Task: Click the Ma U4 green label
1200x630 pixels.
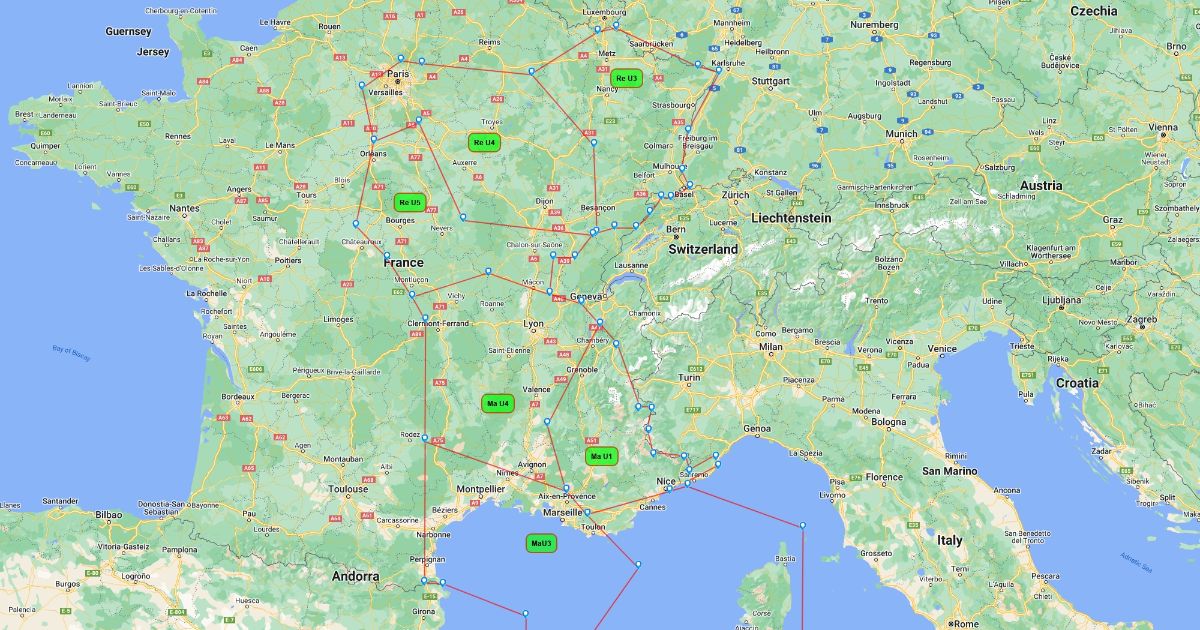Action: tap(497, 403)
